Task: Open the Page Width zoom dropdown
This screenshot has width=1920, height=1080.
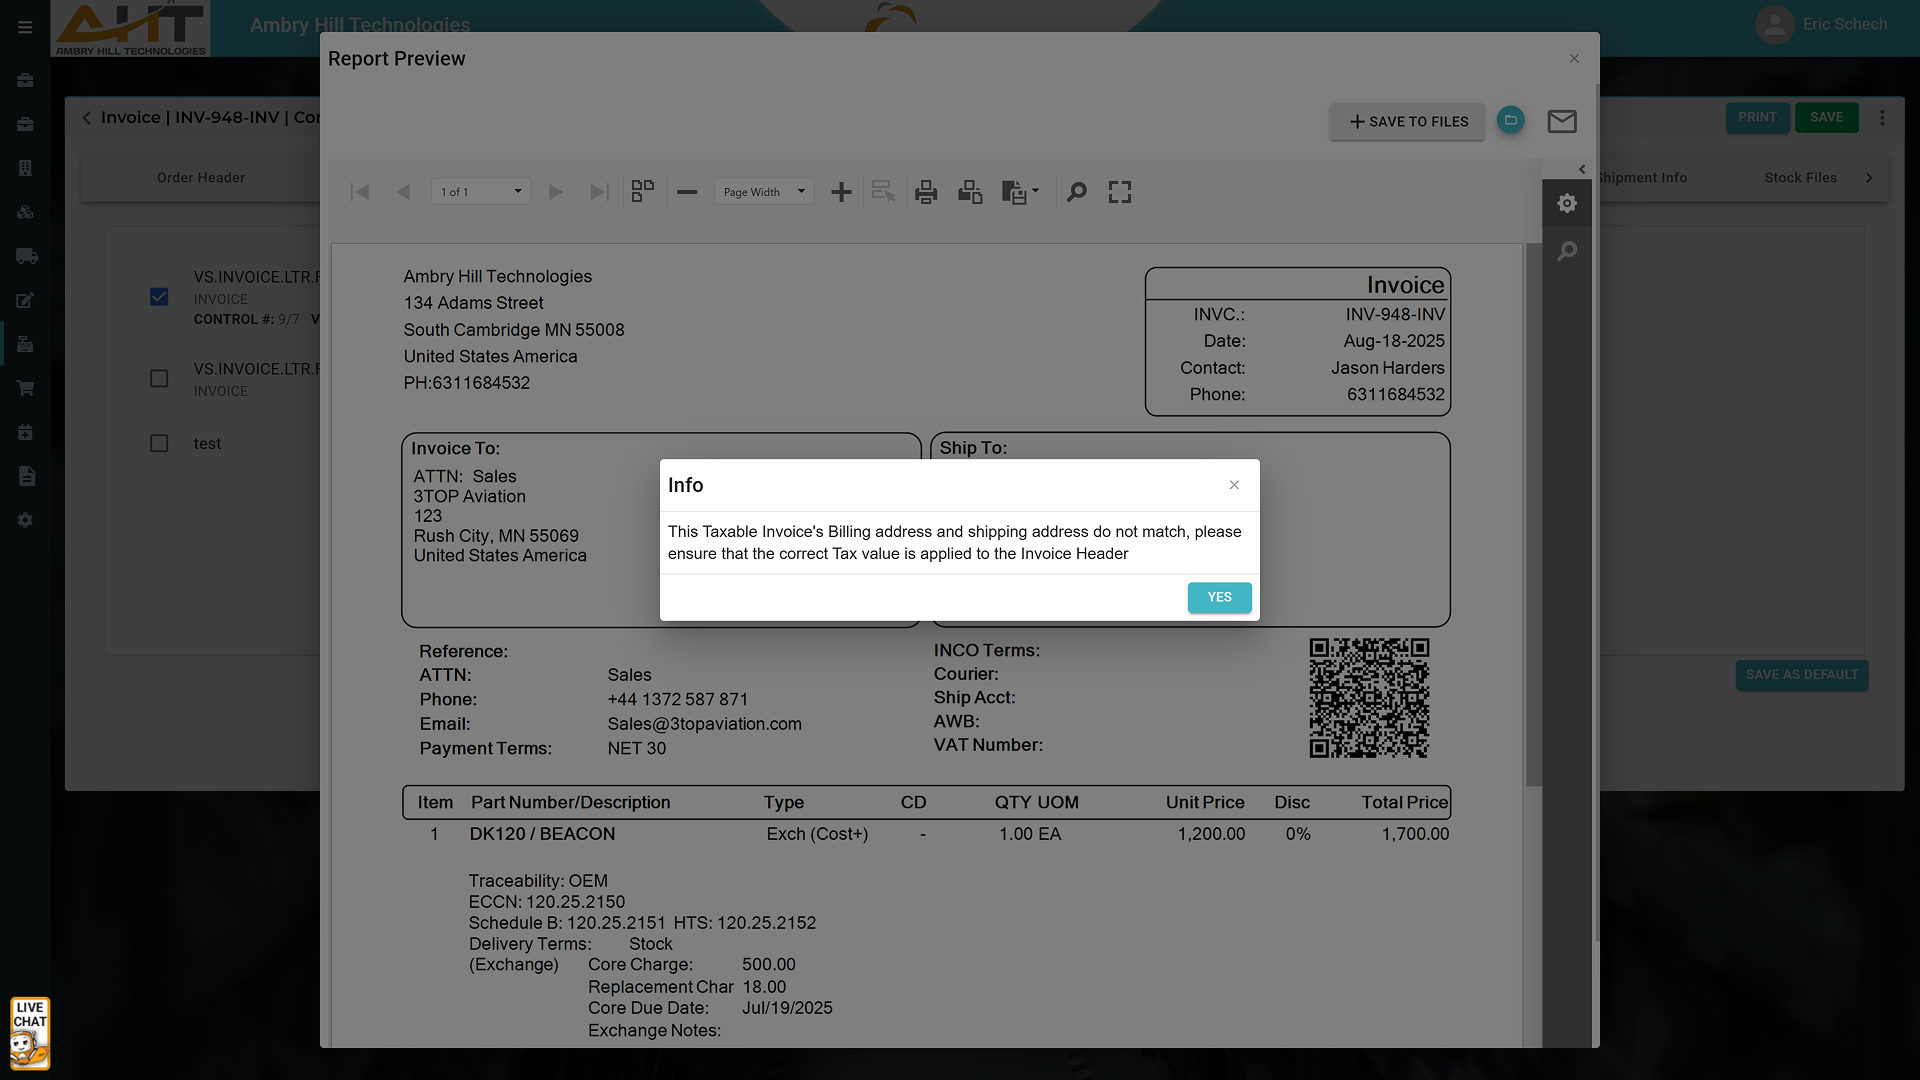Action: pyautogui.click(x=764, y=192)
